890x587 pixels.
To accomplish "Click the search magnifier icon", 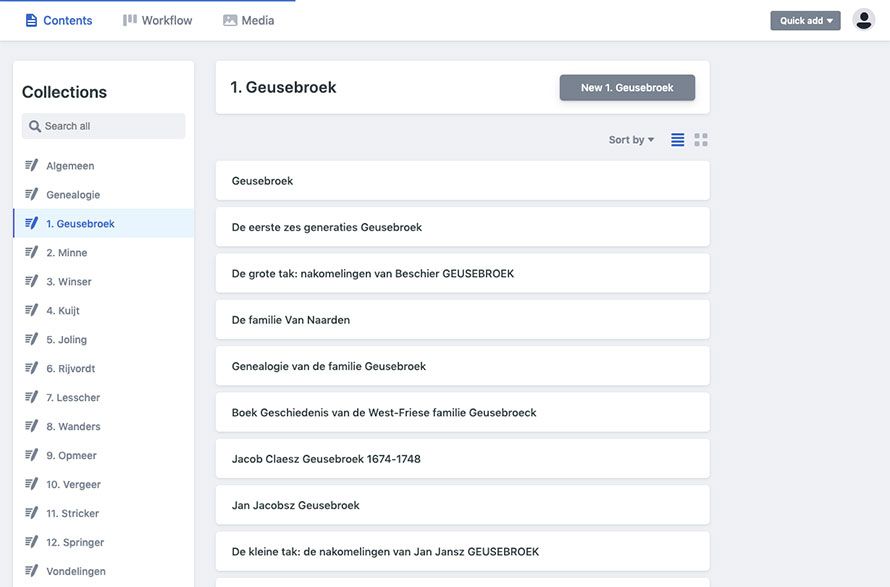I will point(35,126).
